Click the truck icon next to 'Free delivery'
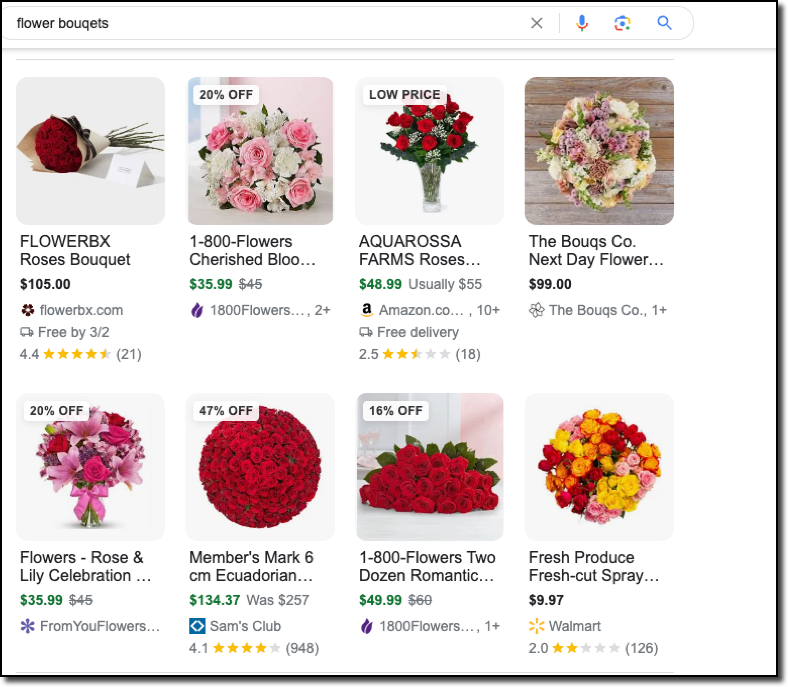788x687 pixels. [366, 332]
